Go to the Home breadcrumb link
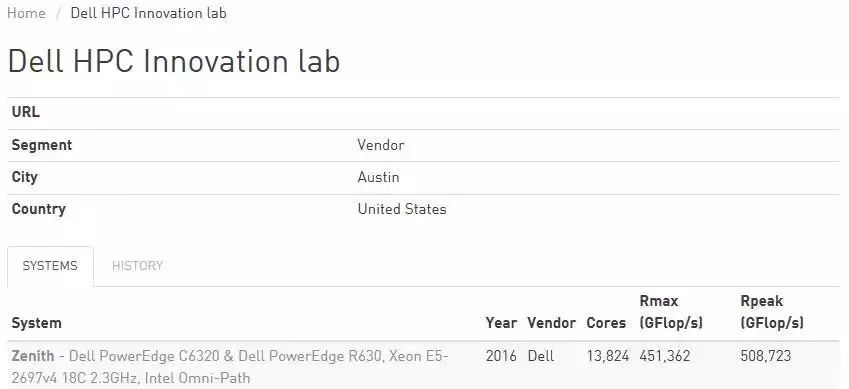 click(x=26, y=14)
